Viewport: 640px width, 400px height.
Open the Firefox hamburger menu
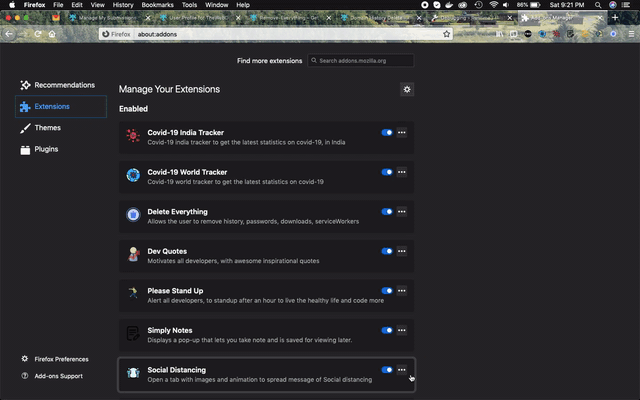click(631, 34)
